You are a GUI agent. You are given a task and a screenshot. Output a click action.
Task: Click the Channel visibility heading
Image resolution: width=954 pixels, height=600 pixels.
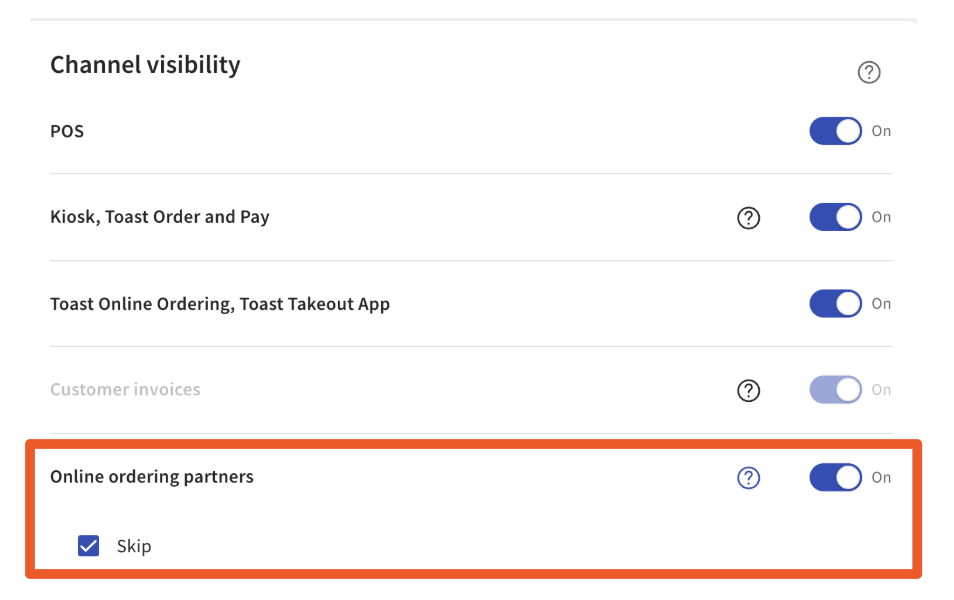click(145, 65)
